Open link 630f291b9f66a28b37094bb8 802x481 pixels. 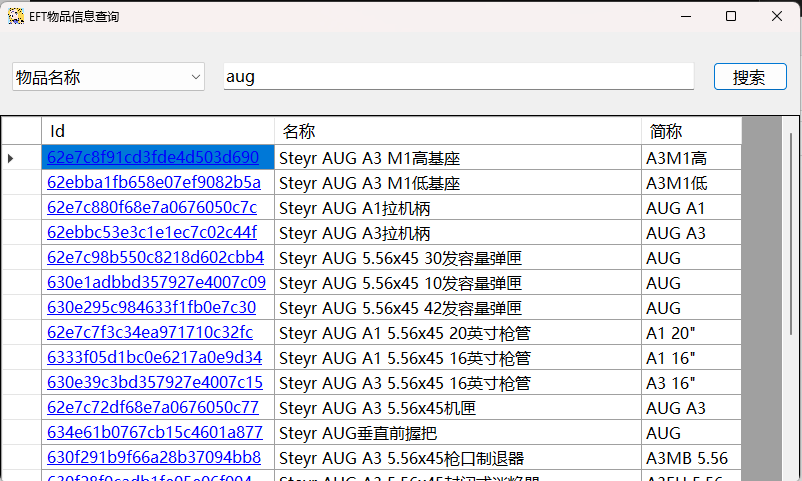154,457
